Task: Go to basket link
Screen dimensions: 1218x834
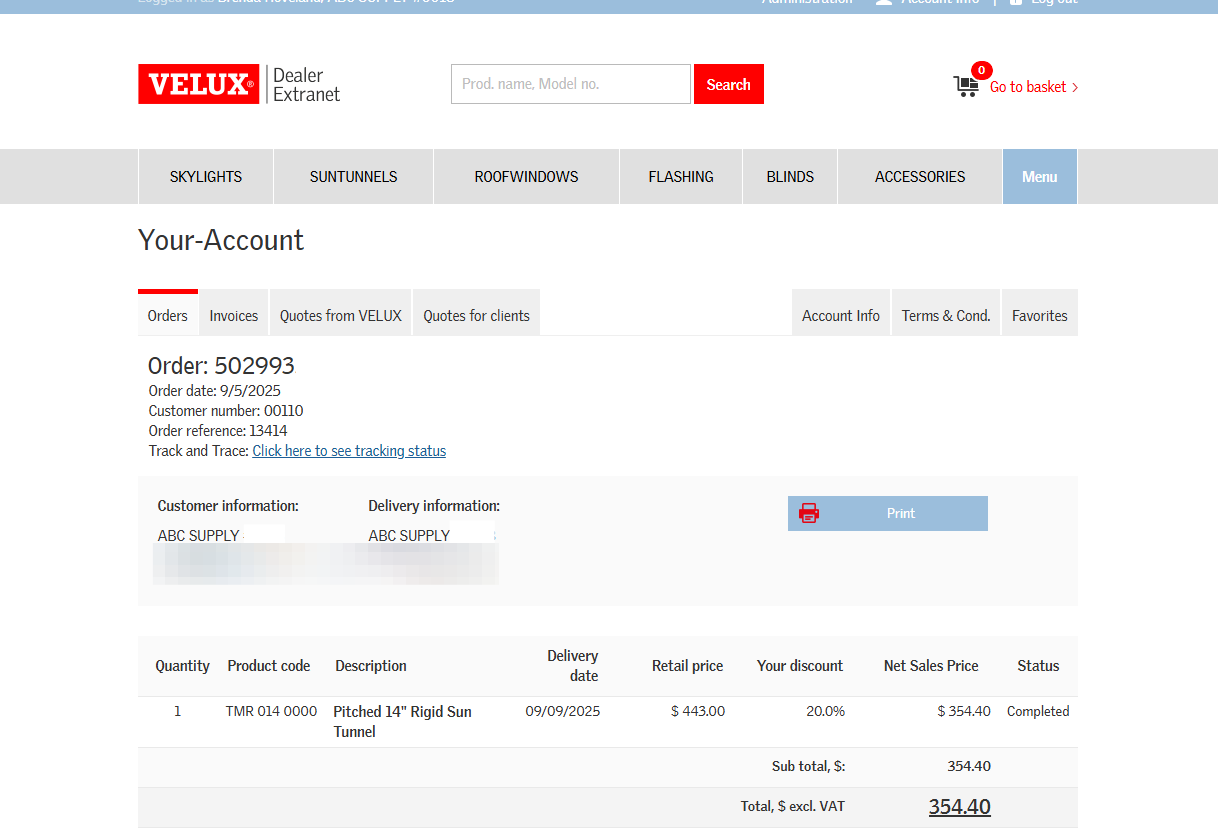Action: coord(1034,87)
